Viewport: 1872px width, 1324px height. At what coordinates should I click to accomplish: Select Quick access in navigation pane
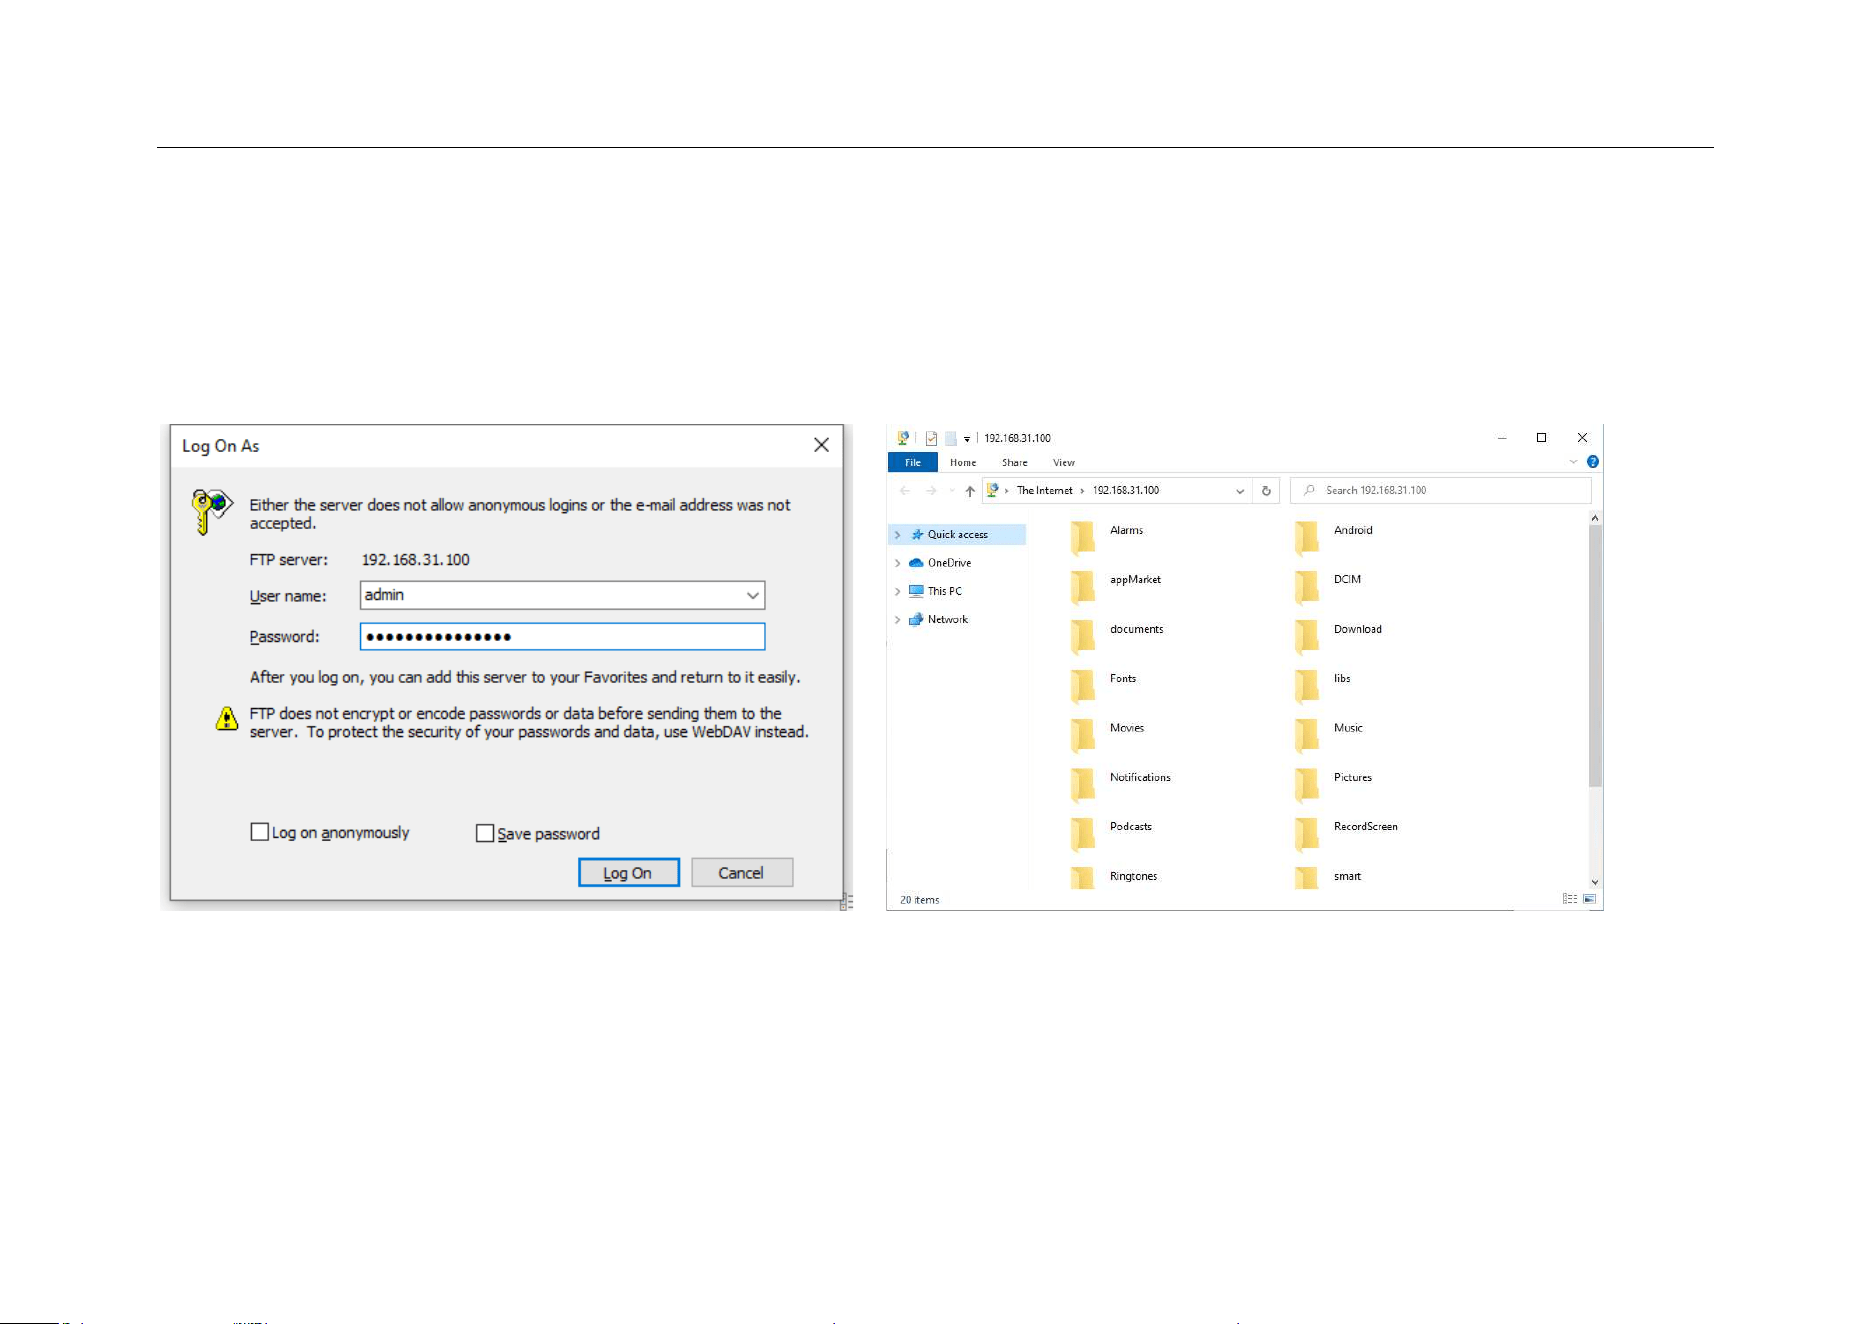[957, 535]
